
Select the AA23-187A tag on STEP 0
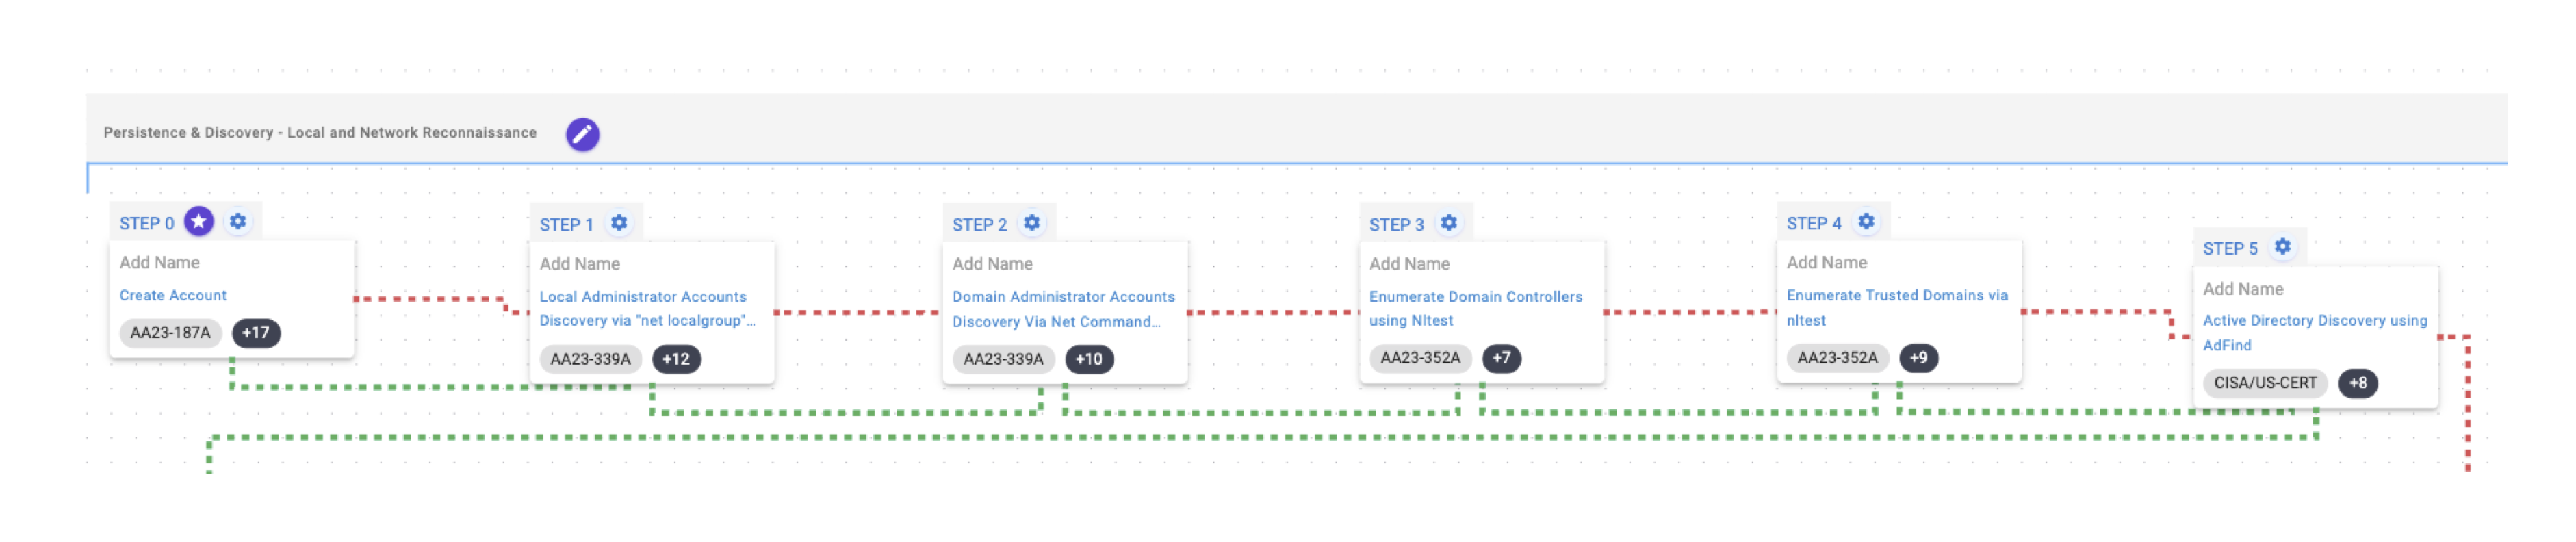pos(170,333)
